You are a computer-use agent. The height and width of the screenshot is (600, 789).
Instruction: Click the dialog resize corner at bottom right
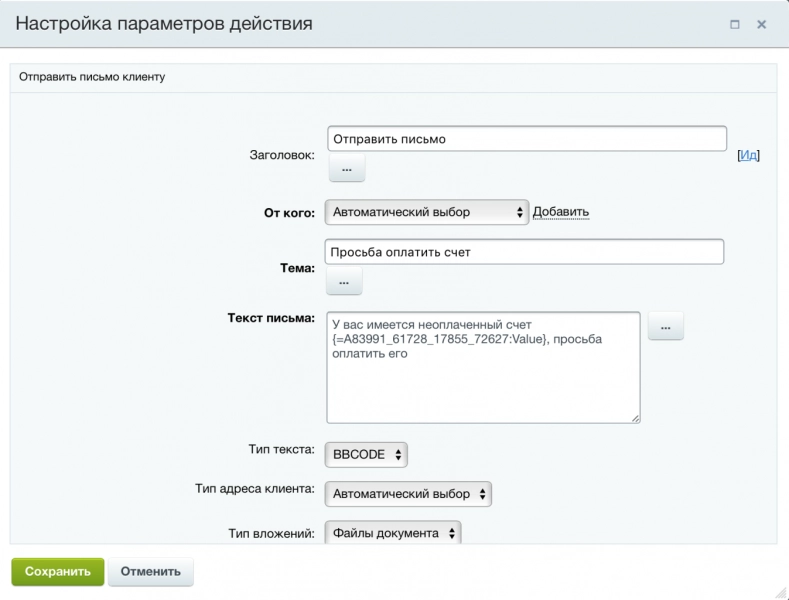coord(779,590)
